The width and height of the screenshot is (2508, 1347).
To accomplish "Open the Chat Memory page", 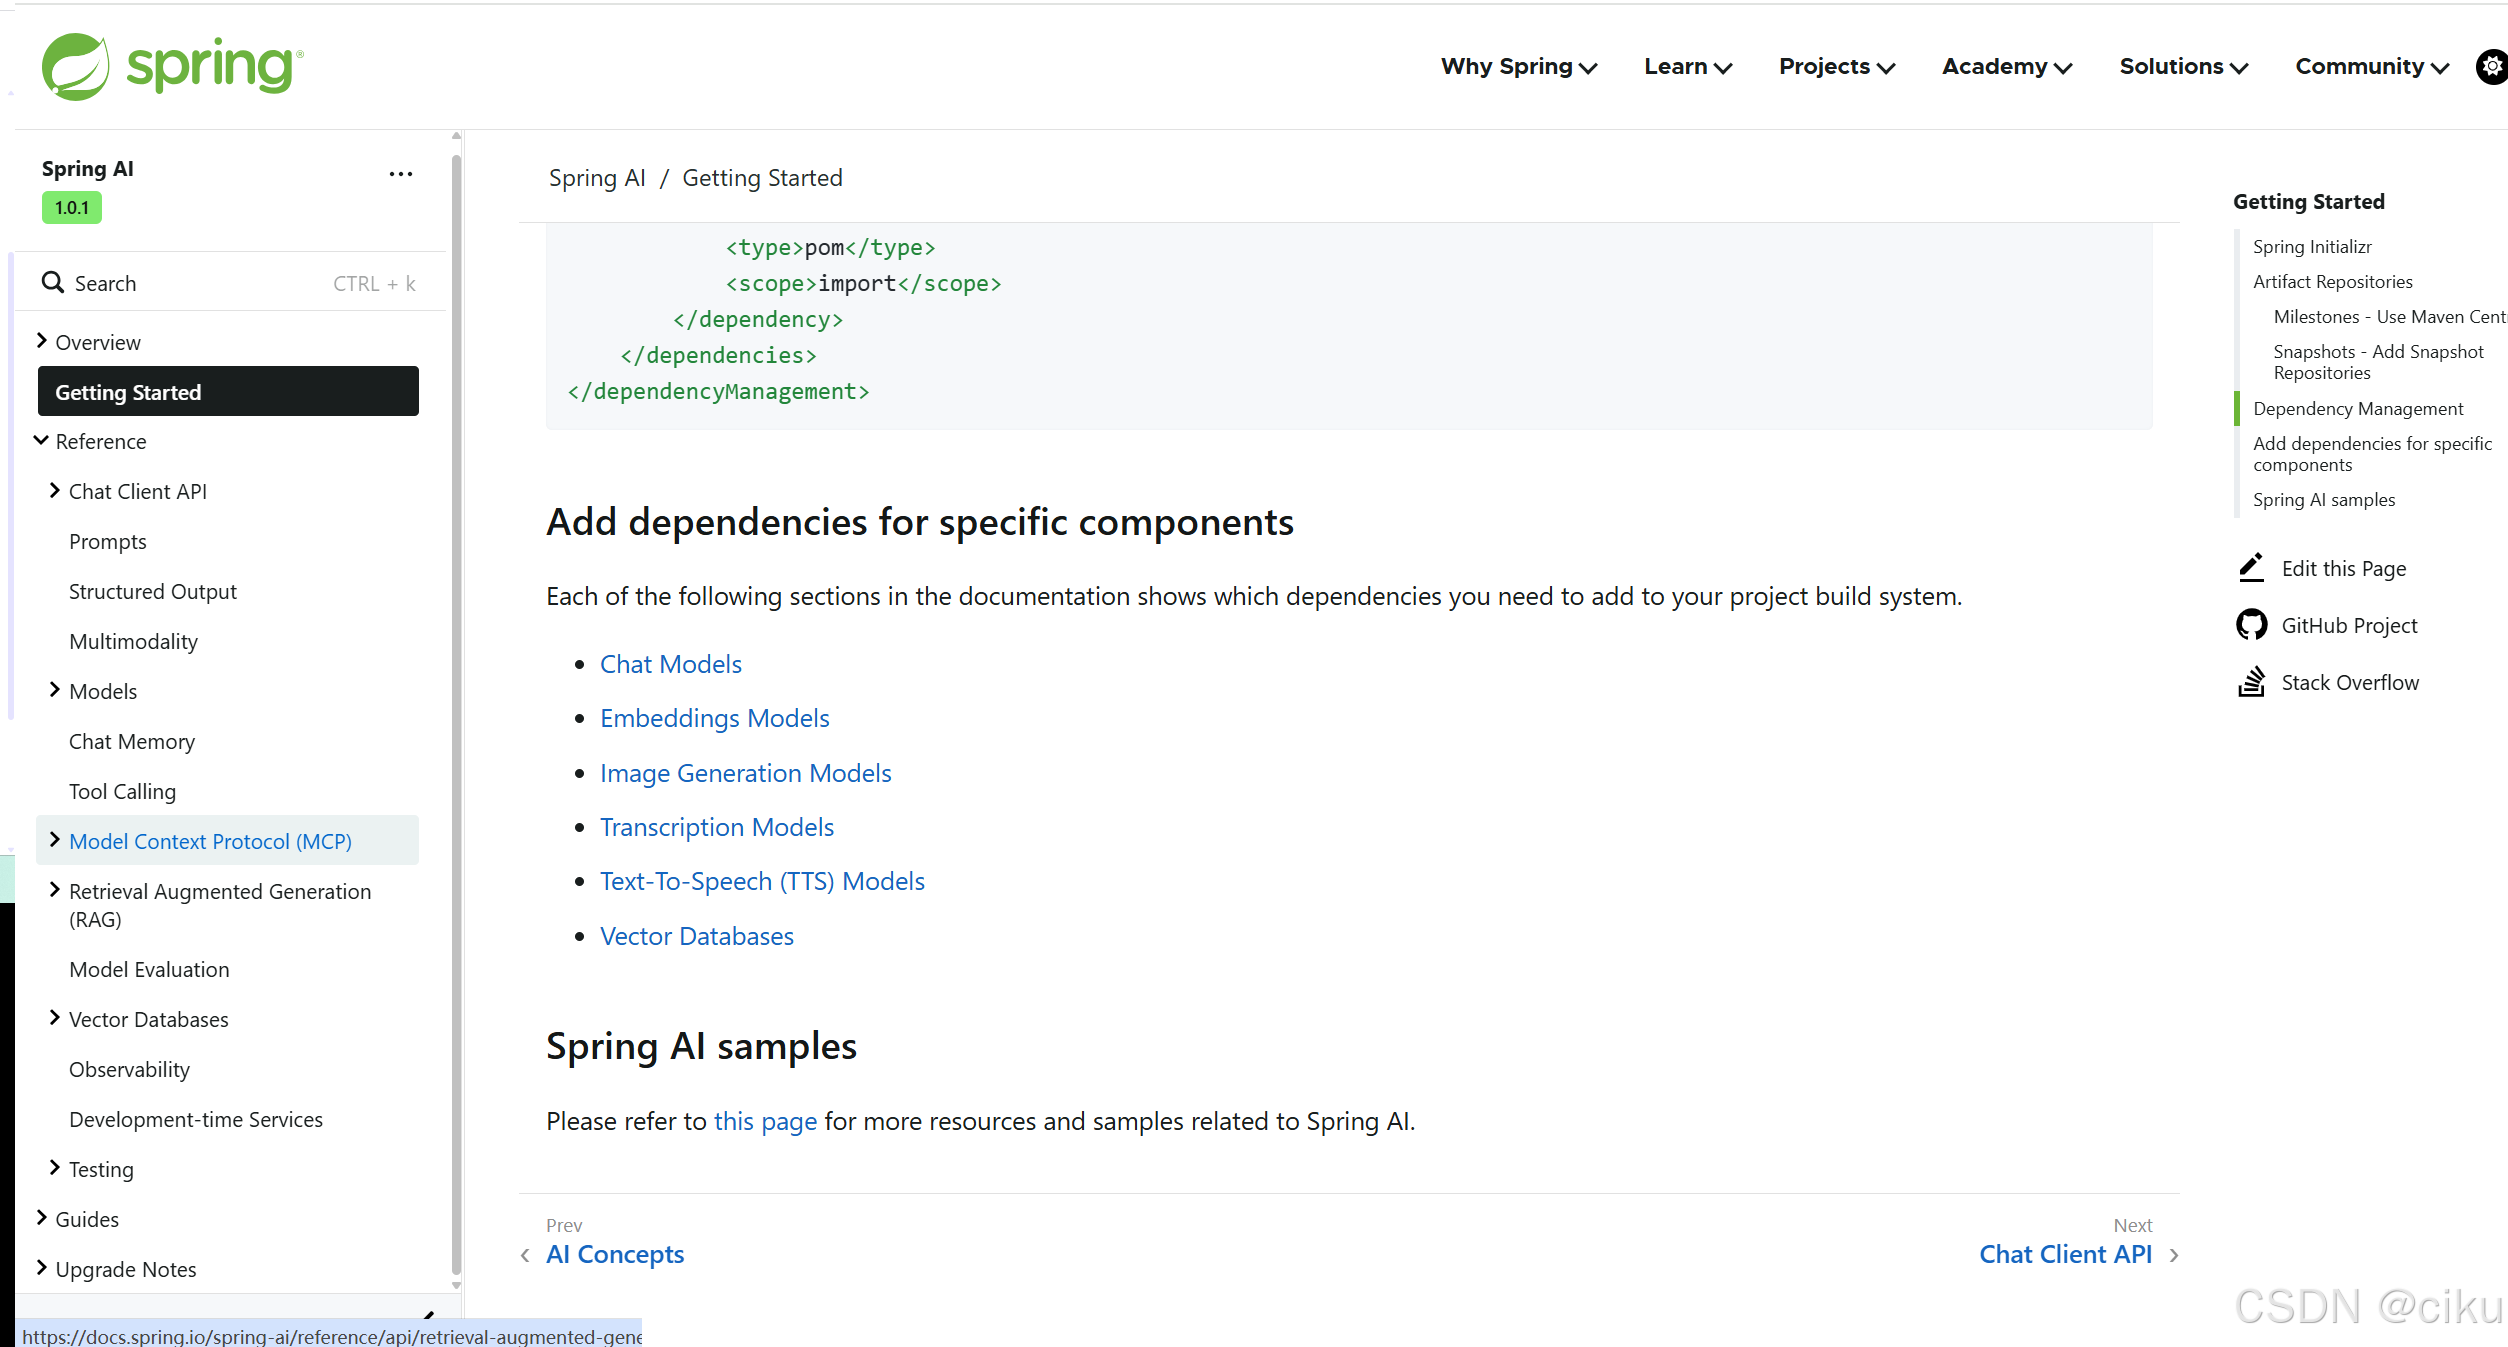I will coord(132,742).
